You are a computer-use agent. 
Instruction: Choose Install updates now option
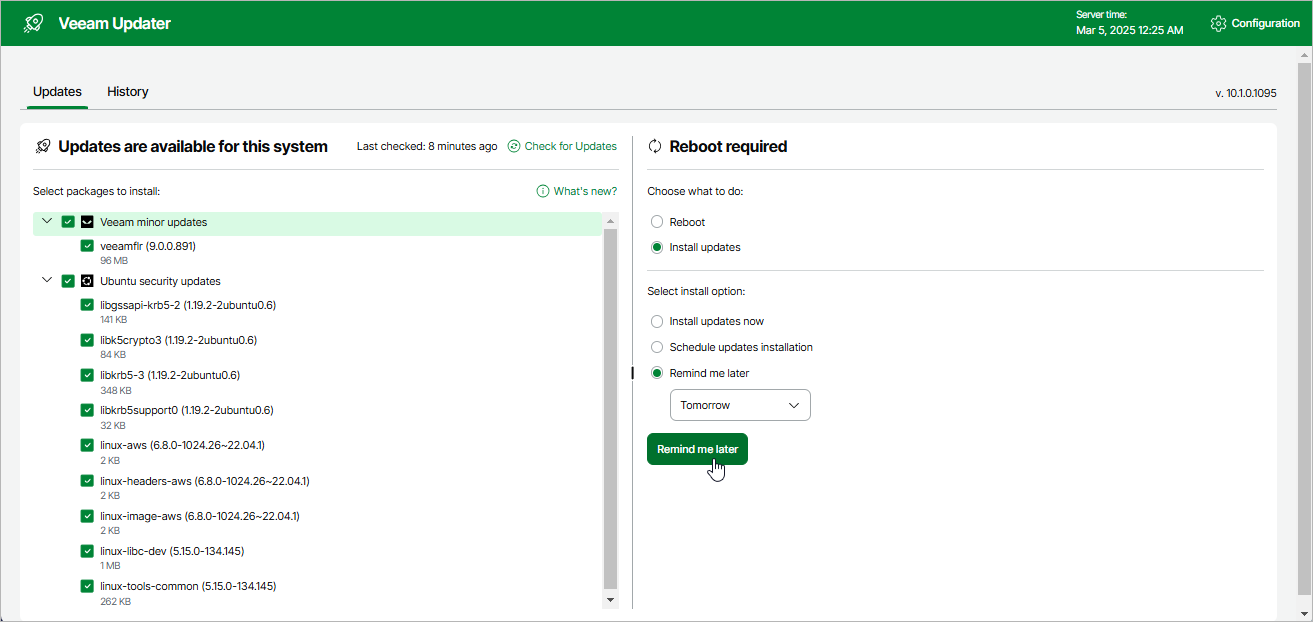(x=657, y=322)
